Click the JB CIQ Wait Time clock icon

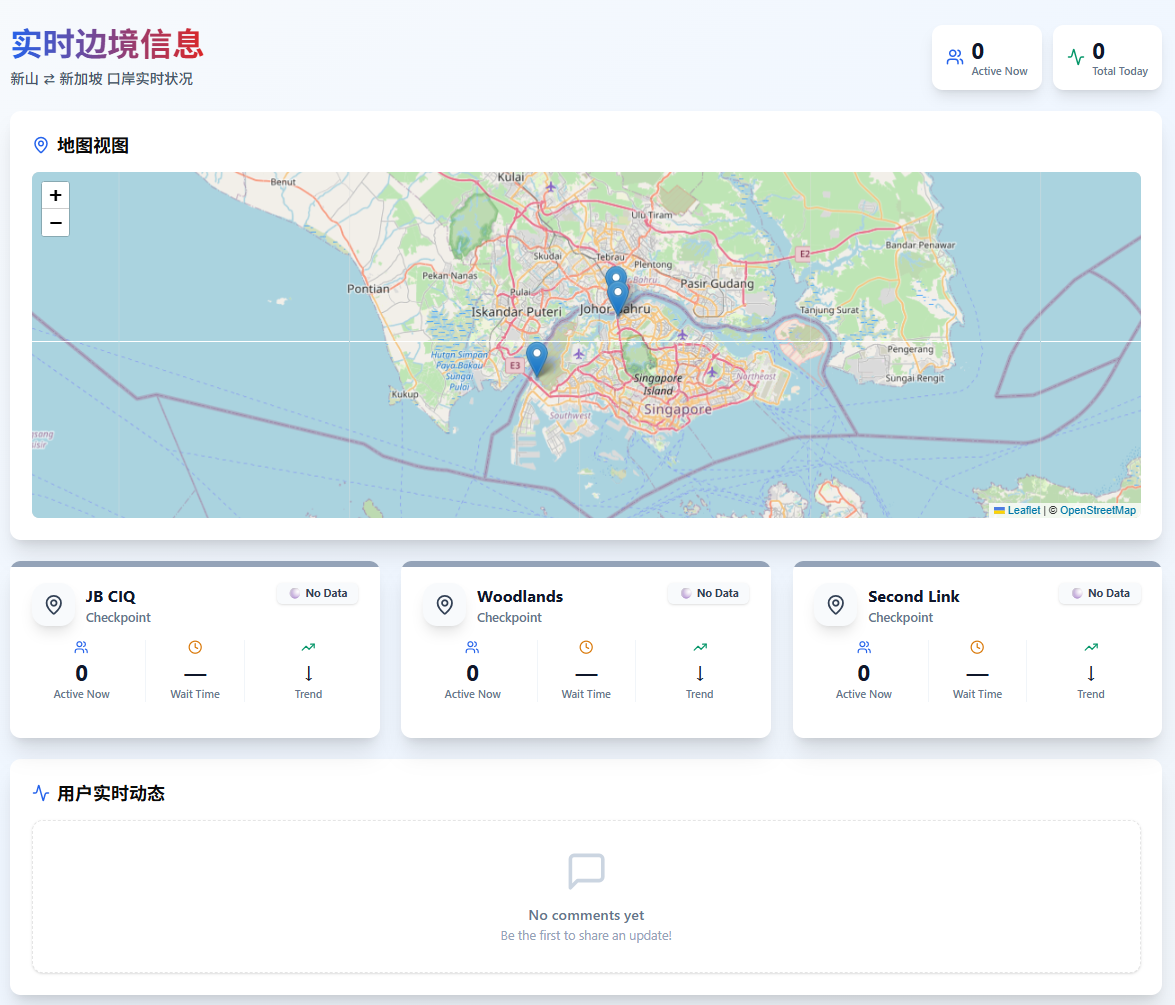195,647
